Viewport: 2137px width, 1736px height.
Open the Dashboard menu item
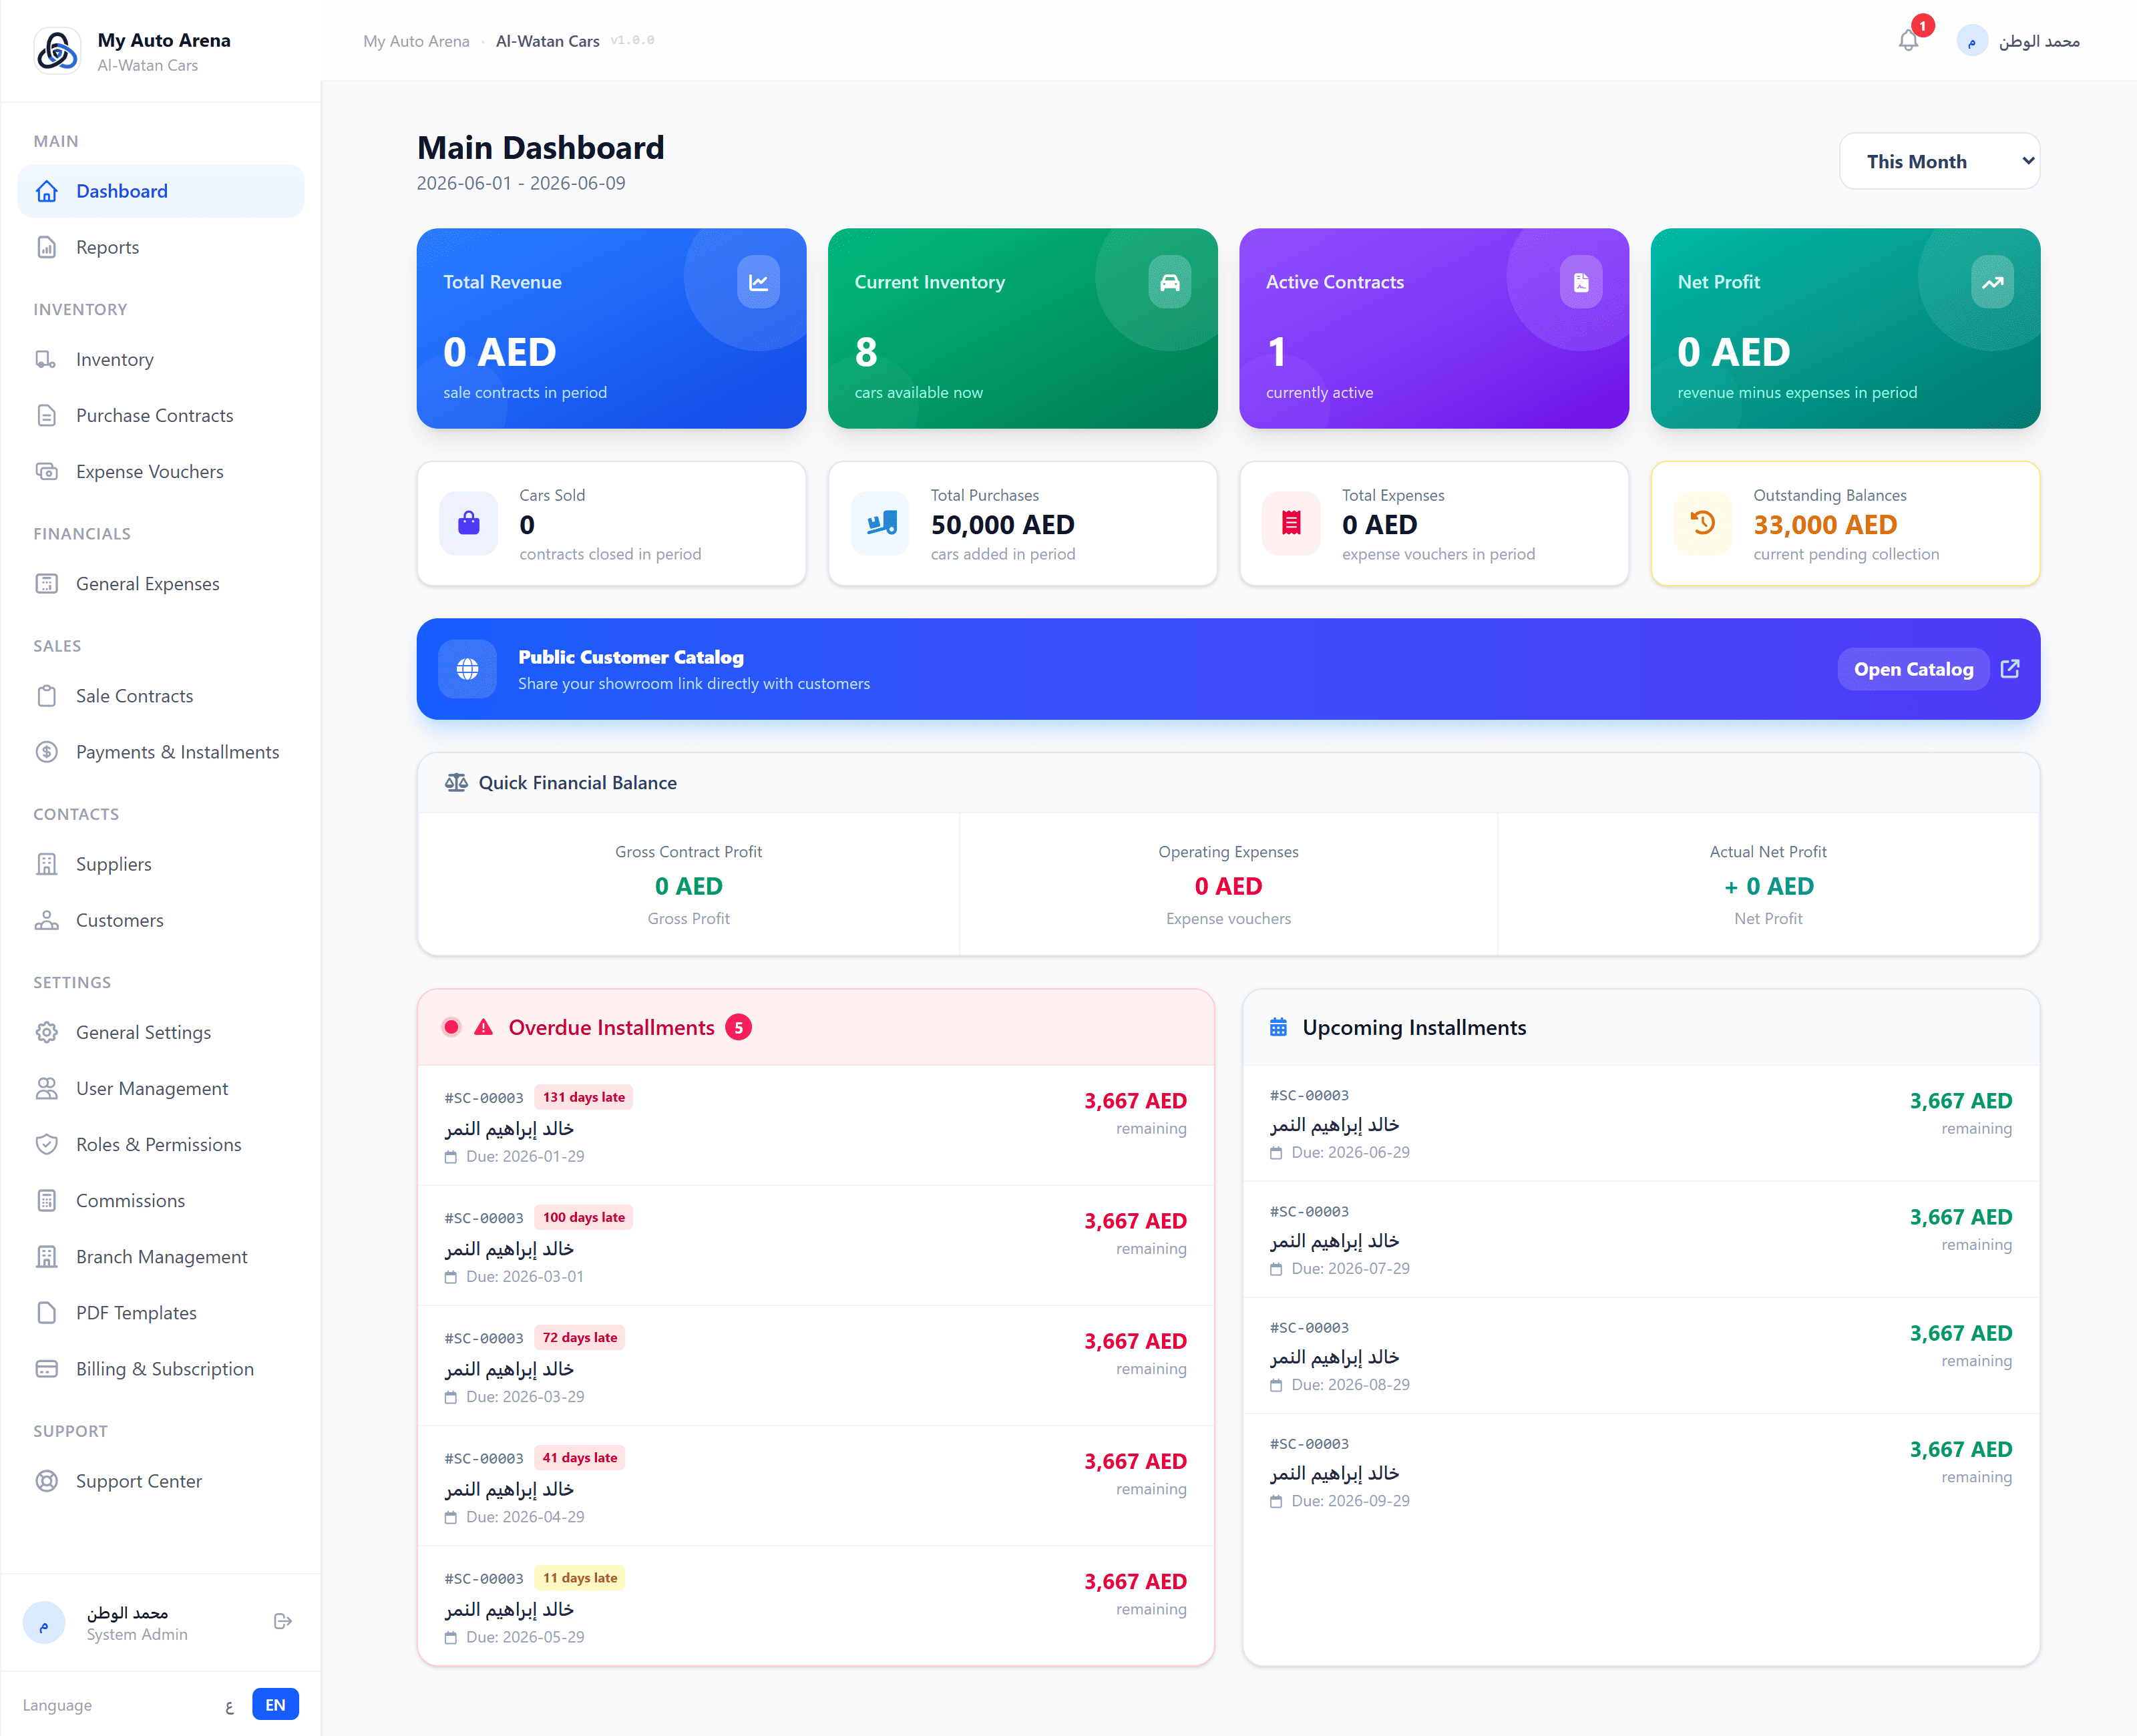coord(161,191)
